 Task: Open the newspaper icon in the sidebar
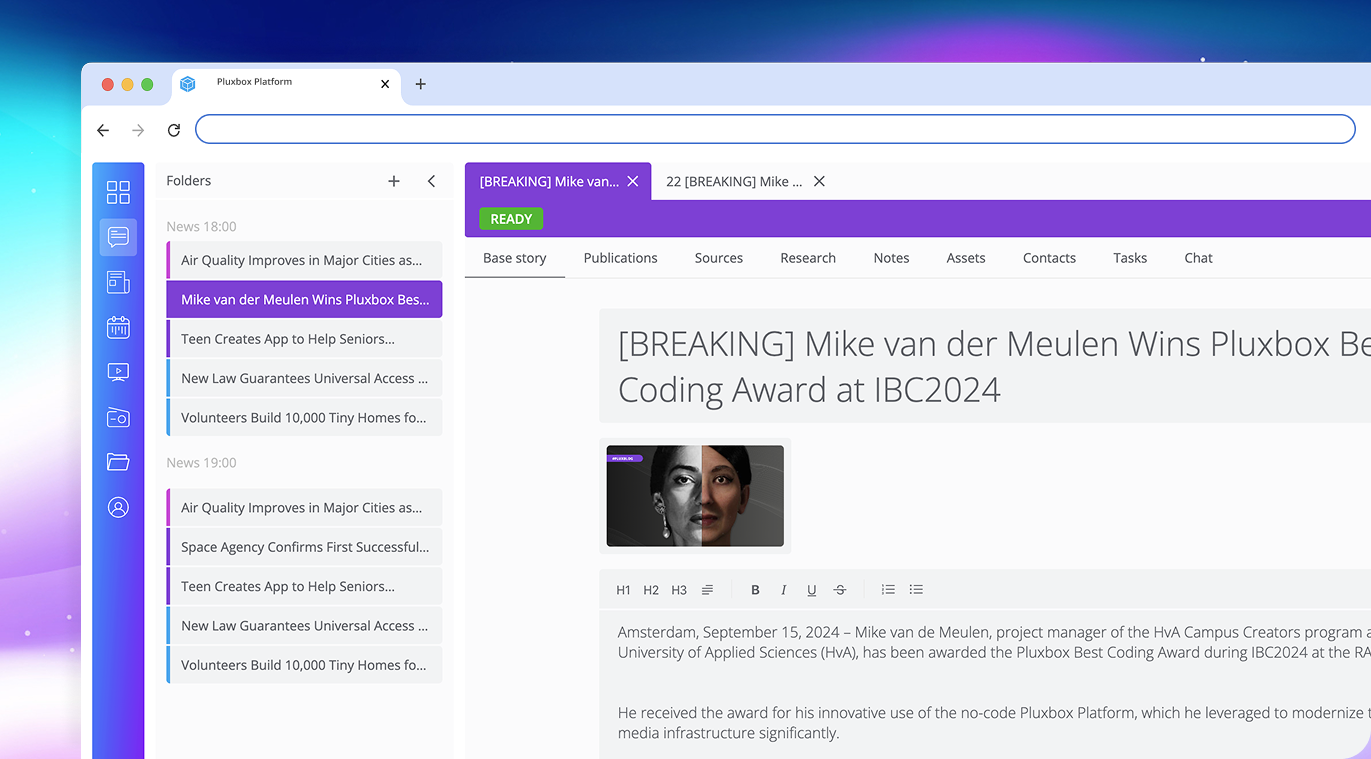tap(118, 283)
